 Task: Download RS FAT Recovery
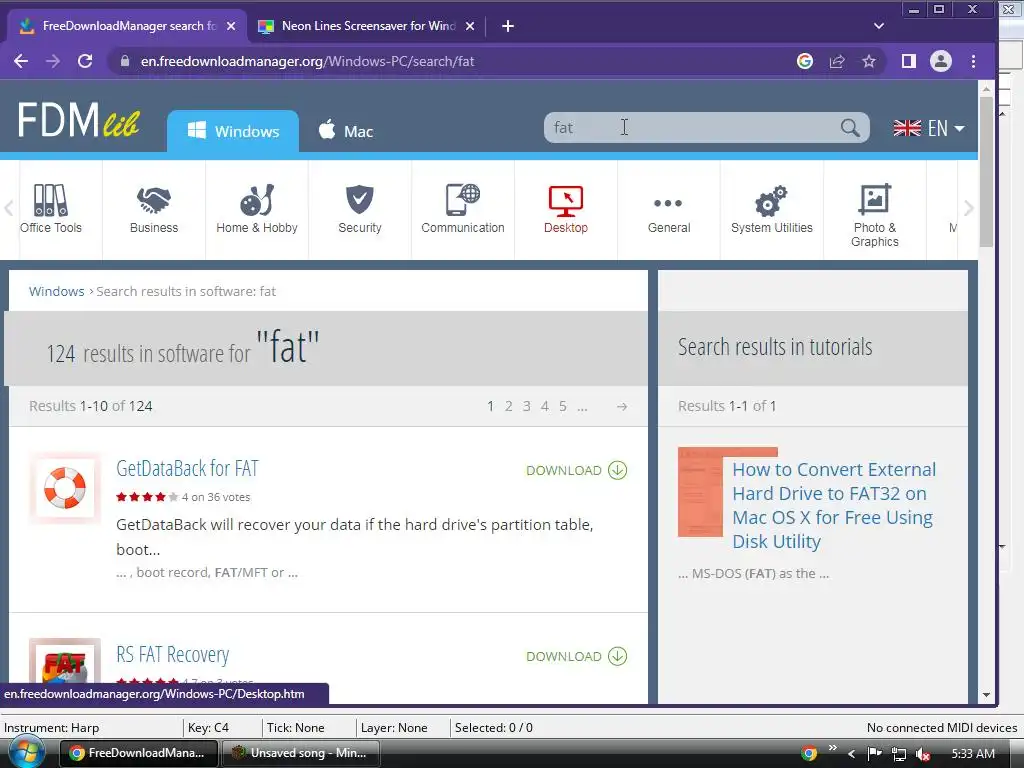point(576,656)
